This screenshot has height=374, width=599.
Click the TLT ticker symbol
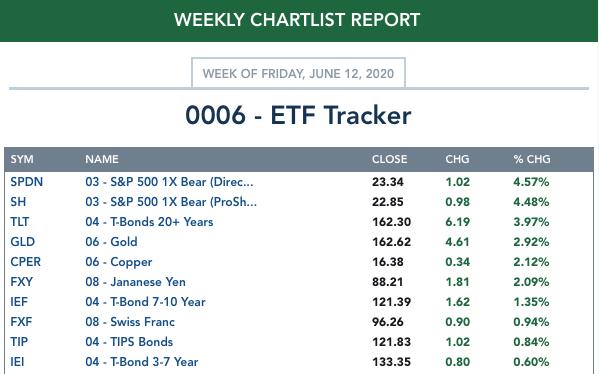[19, 222]
